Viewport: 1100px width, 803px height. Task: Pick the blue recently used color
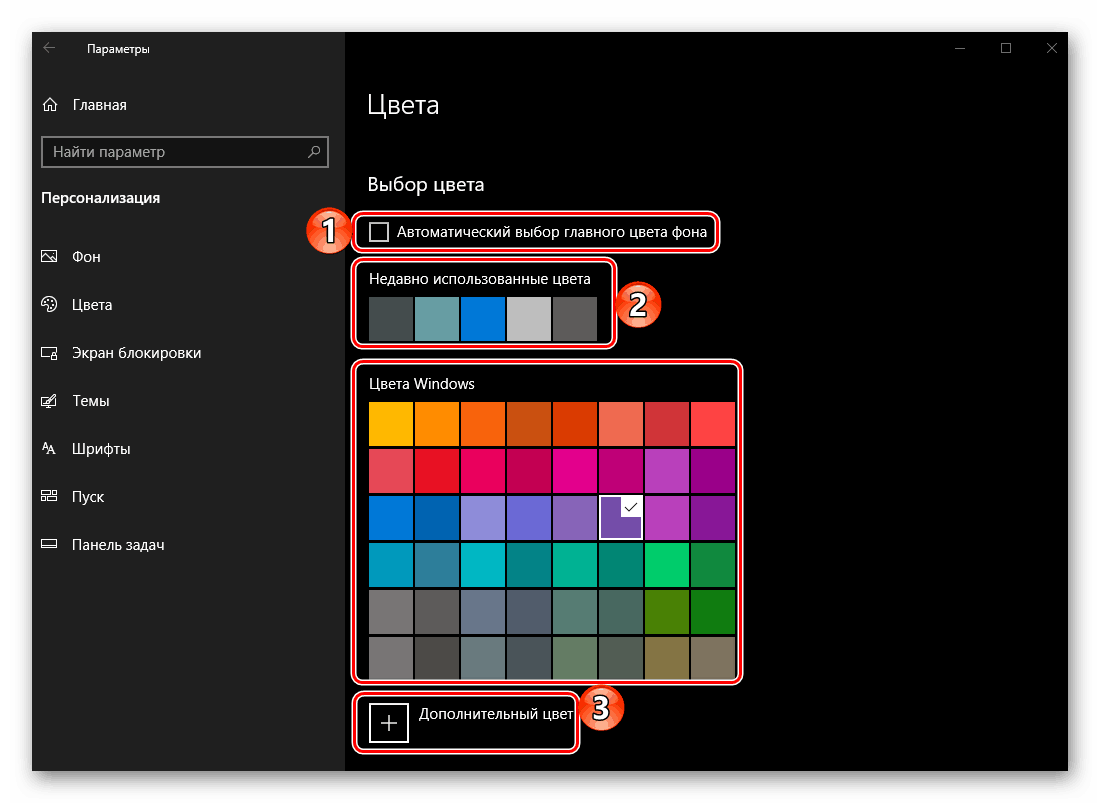click(483, 319)
